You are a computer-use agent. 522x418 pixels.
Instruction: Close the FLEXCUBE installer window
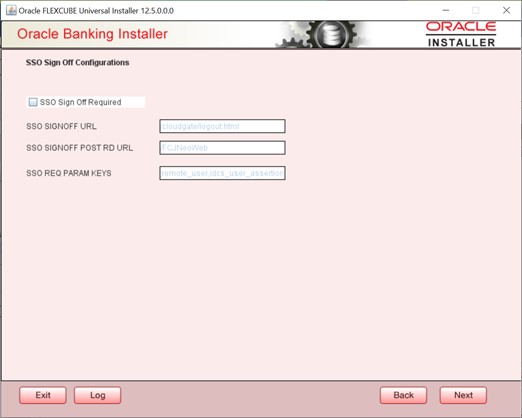click(506, 10)
